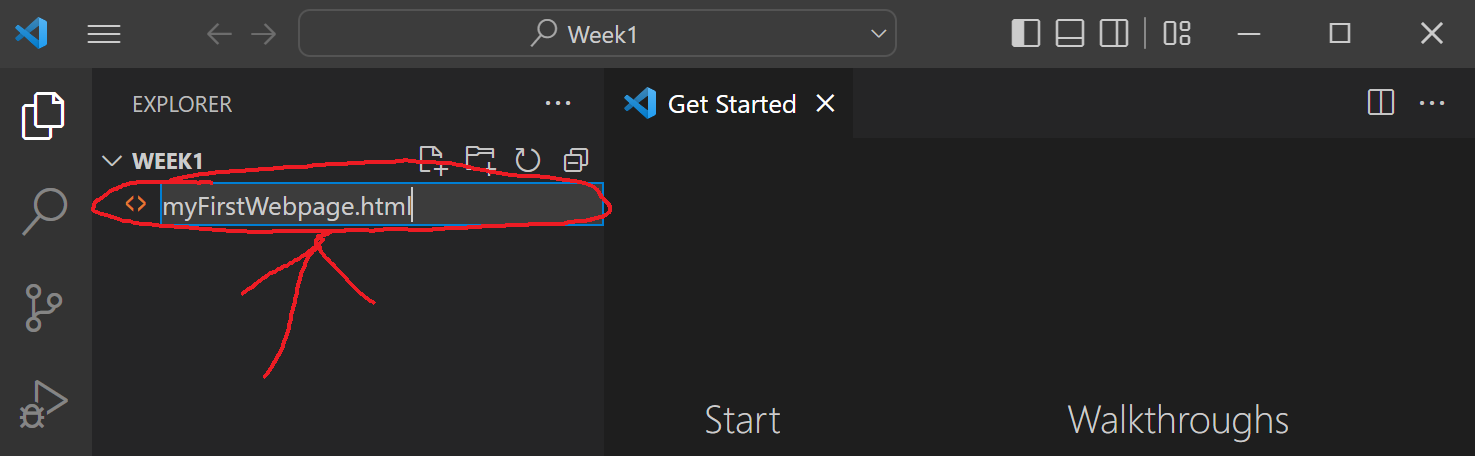Toggle the secondary side bar visibility
This screenshot has height=456, width=1475.
pyautogui.click(x=1114, y=34)
